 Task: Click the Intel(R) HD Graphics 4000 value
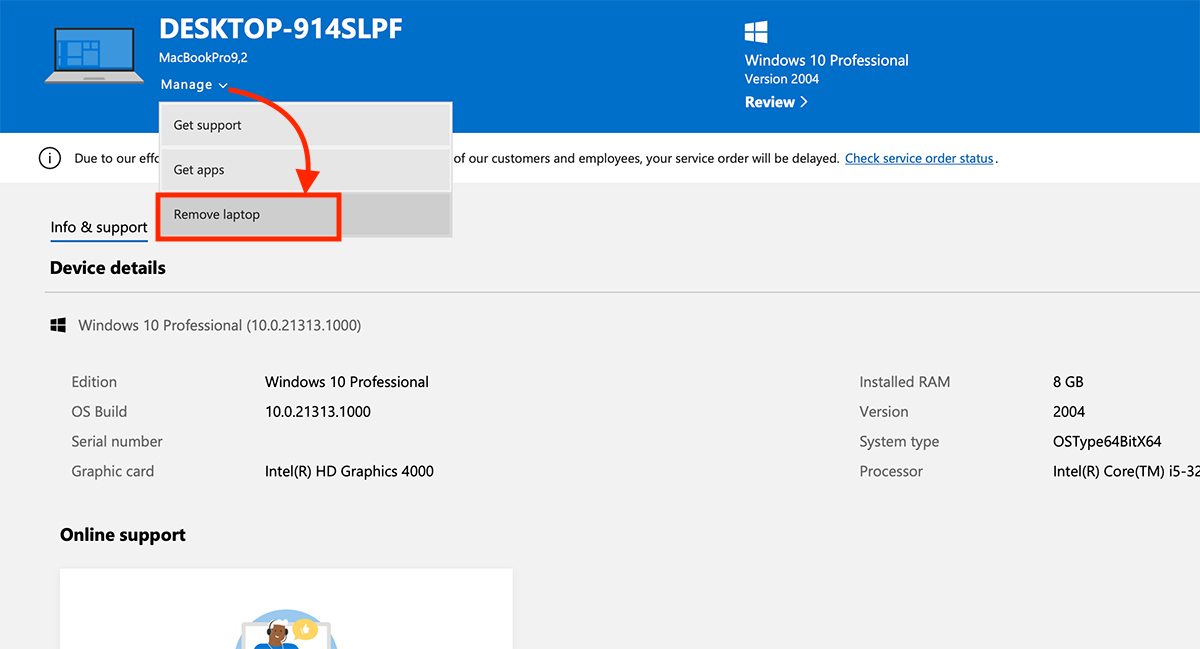[349, 472]
